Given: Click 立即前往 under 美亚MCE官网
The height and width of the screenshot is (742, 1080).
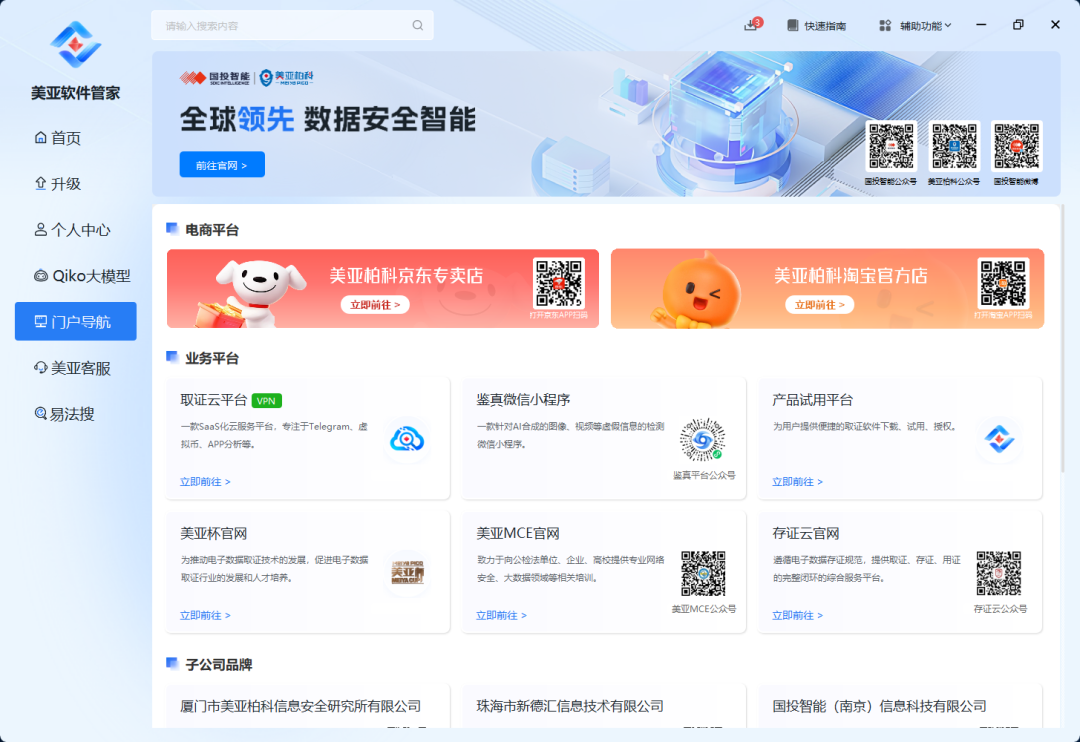Looking at the screenshot, I should click(x=501, y=615).
